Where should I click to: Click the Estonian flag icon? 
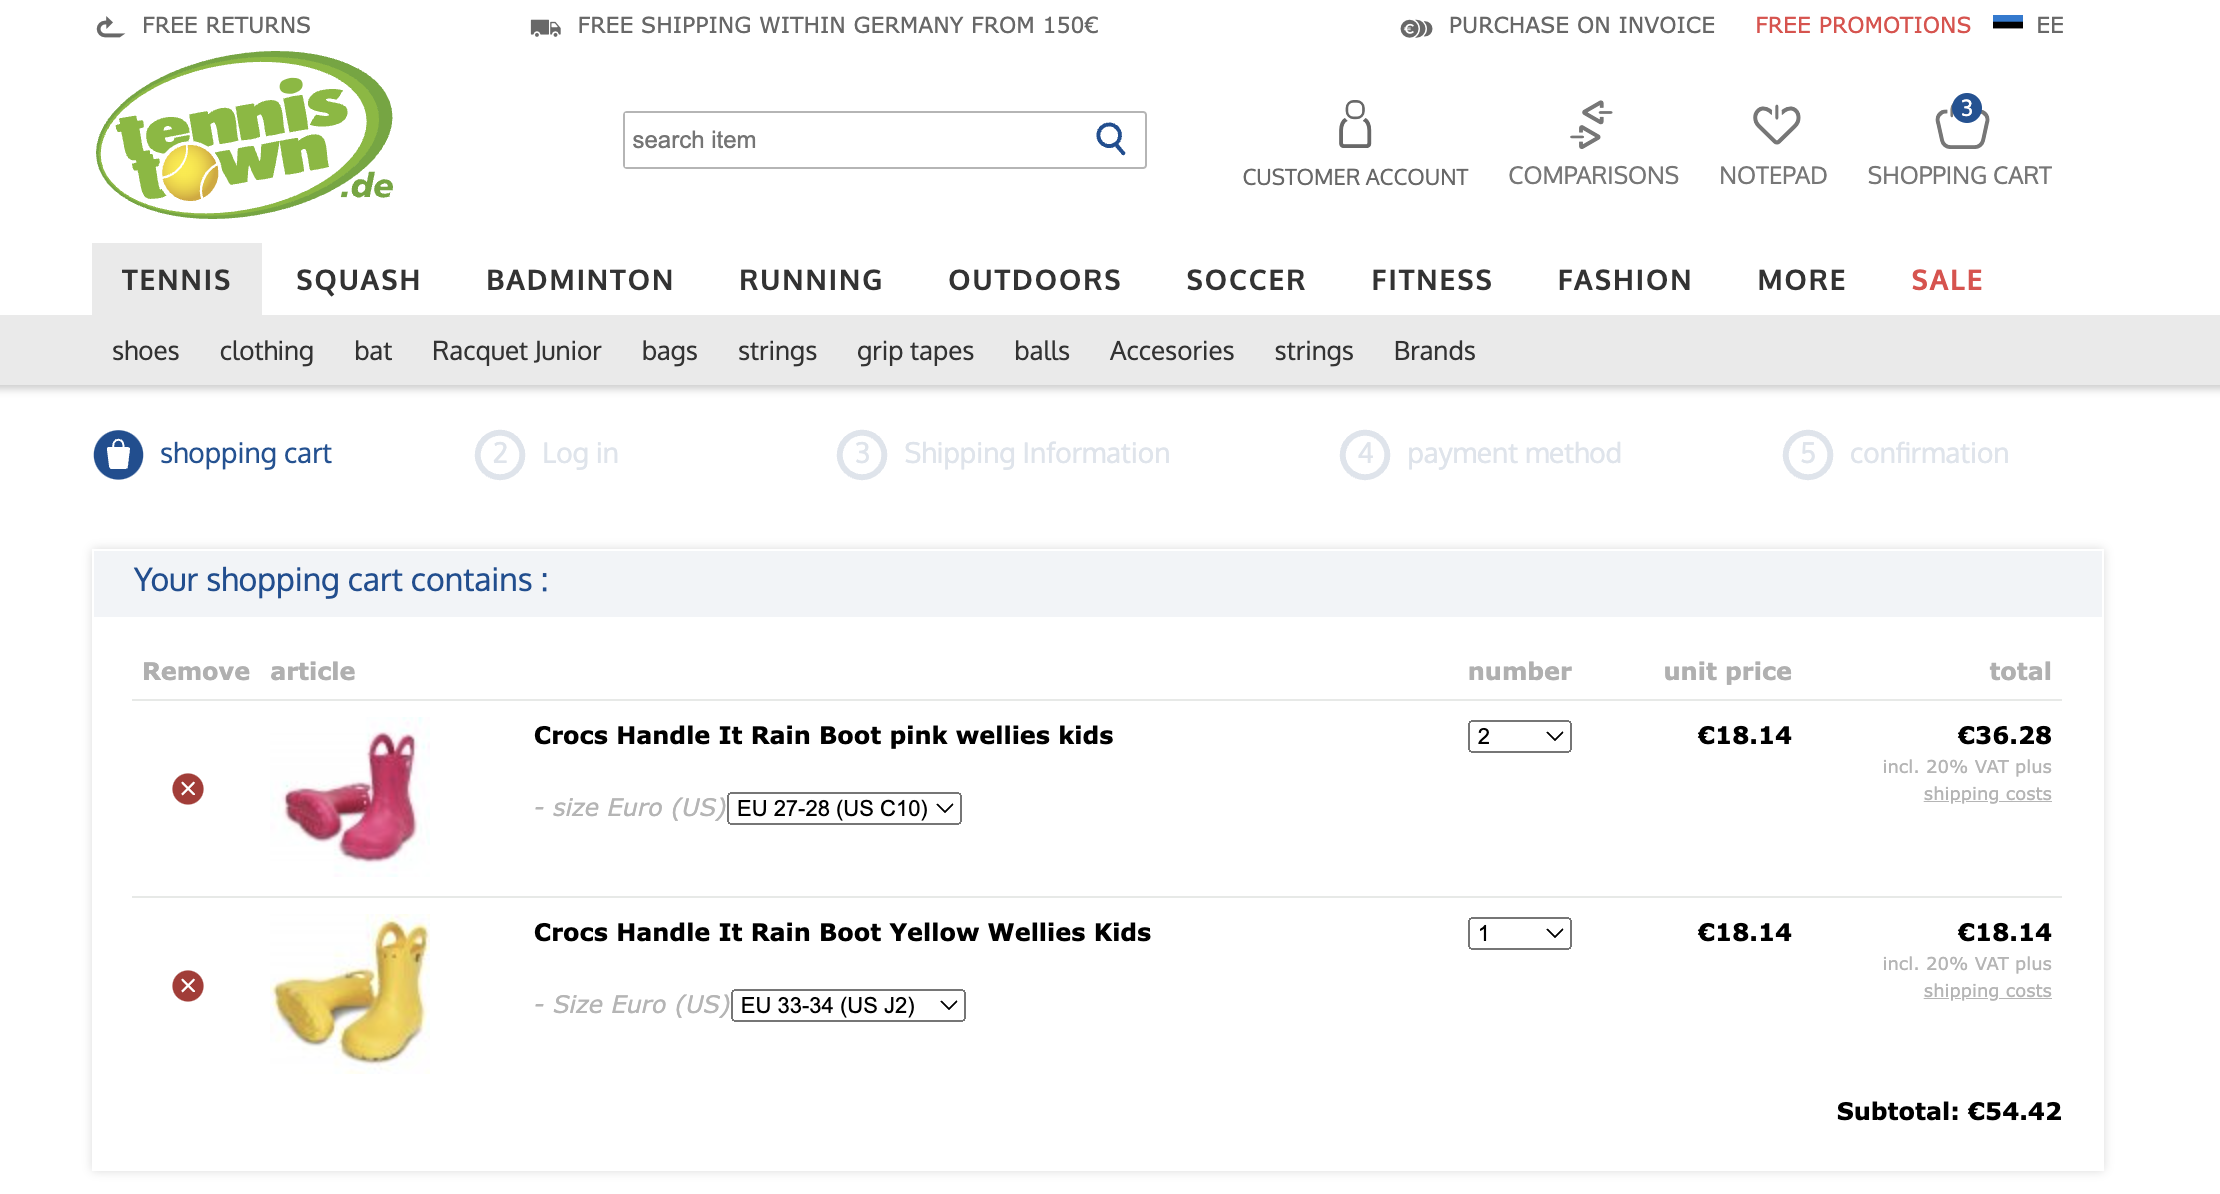(x=2007, y=23)
